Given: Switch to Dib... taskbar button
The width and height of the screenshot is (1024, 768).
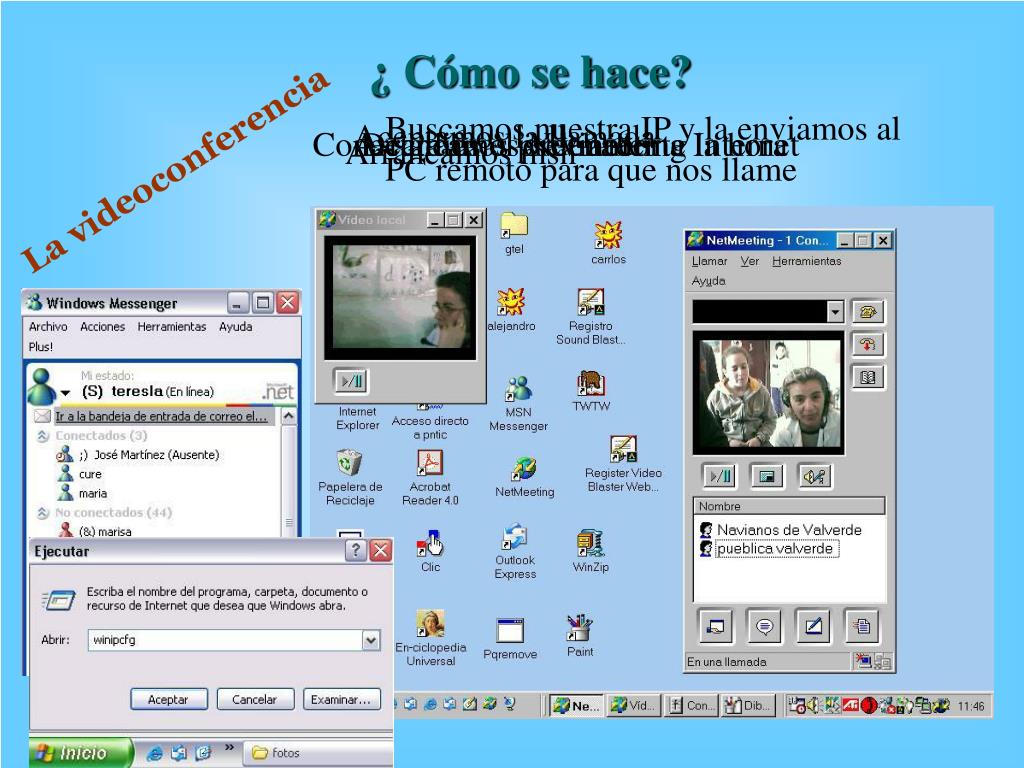Looking at the screenshot, I should 748,705.
